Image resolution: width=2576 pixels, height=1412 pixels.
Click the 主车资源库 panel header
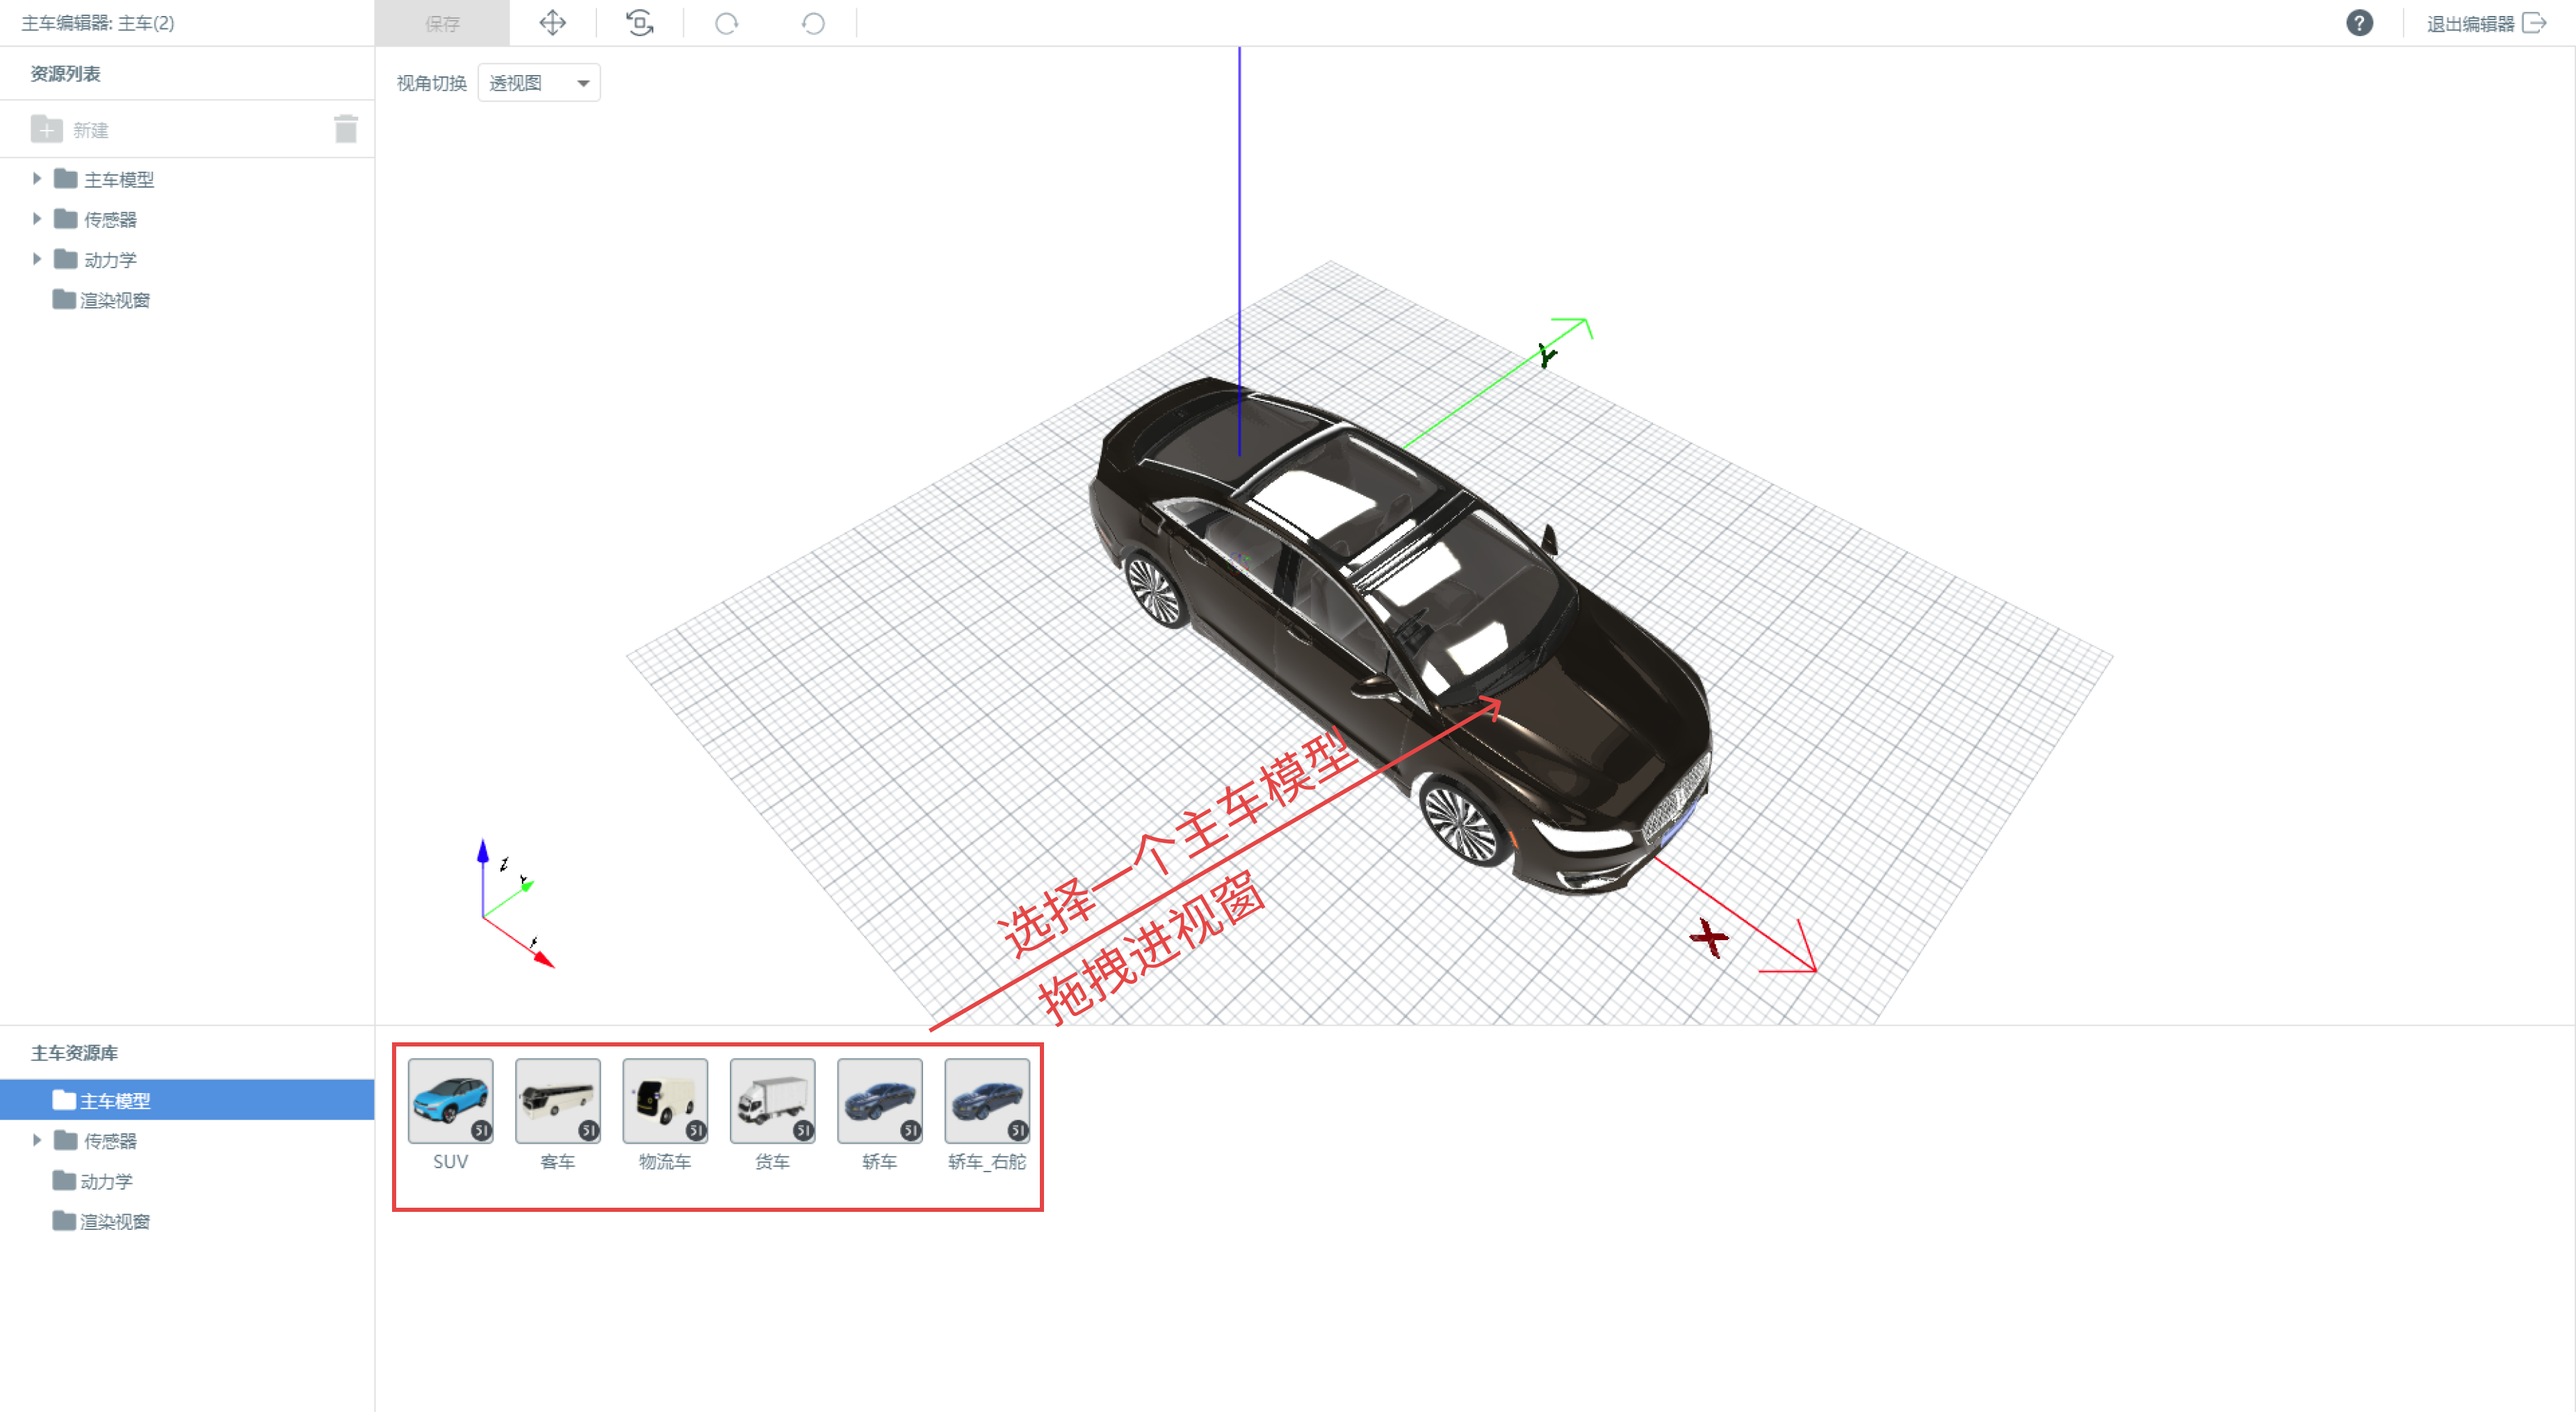[x=75, y=1053]
